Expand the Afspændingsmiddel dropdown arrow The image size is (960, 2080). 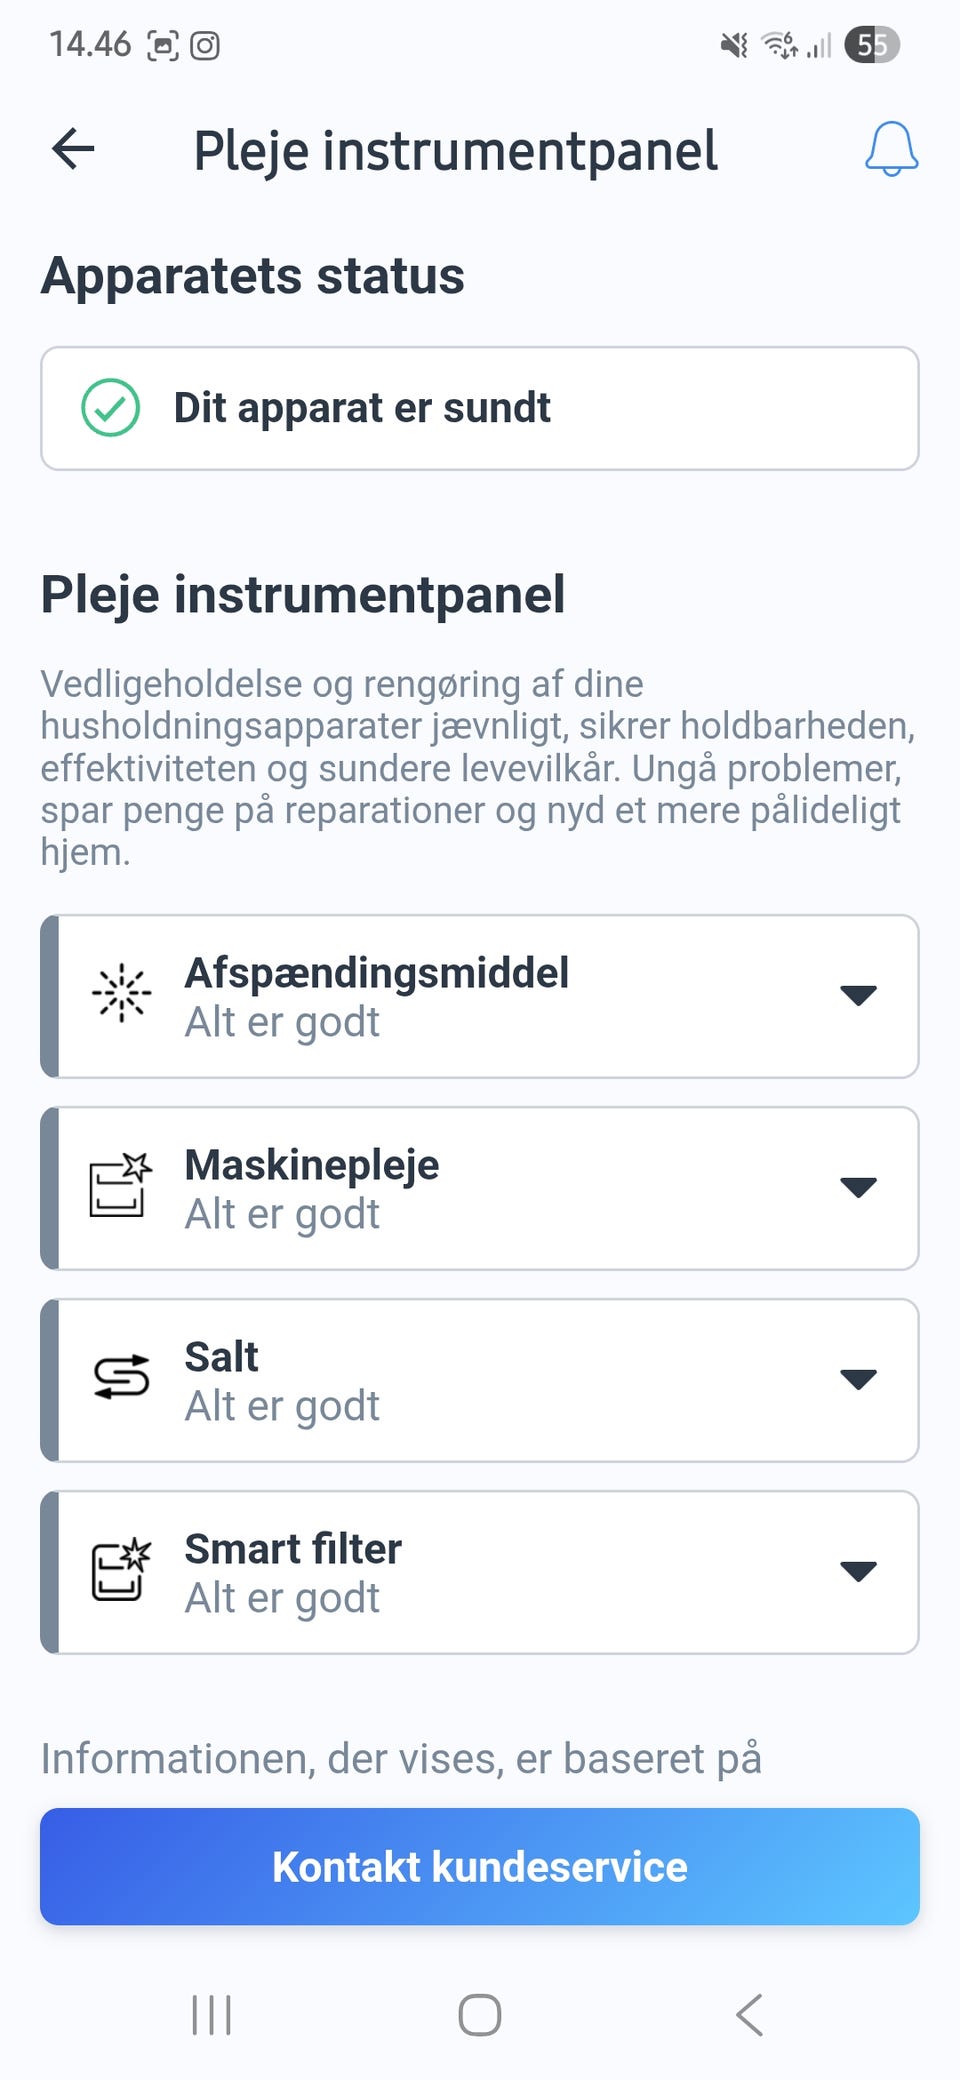point(858,995)
